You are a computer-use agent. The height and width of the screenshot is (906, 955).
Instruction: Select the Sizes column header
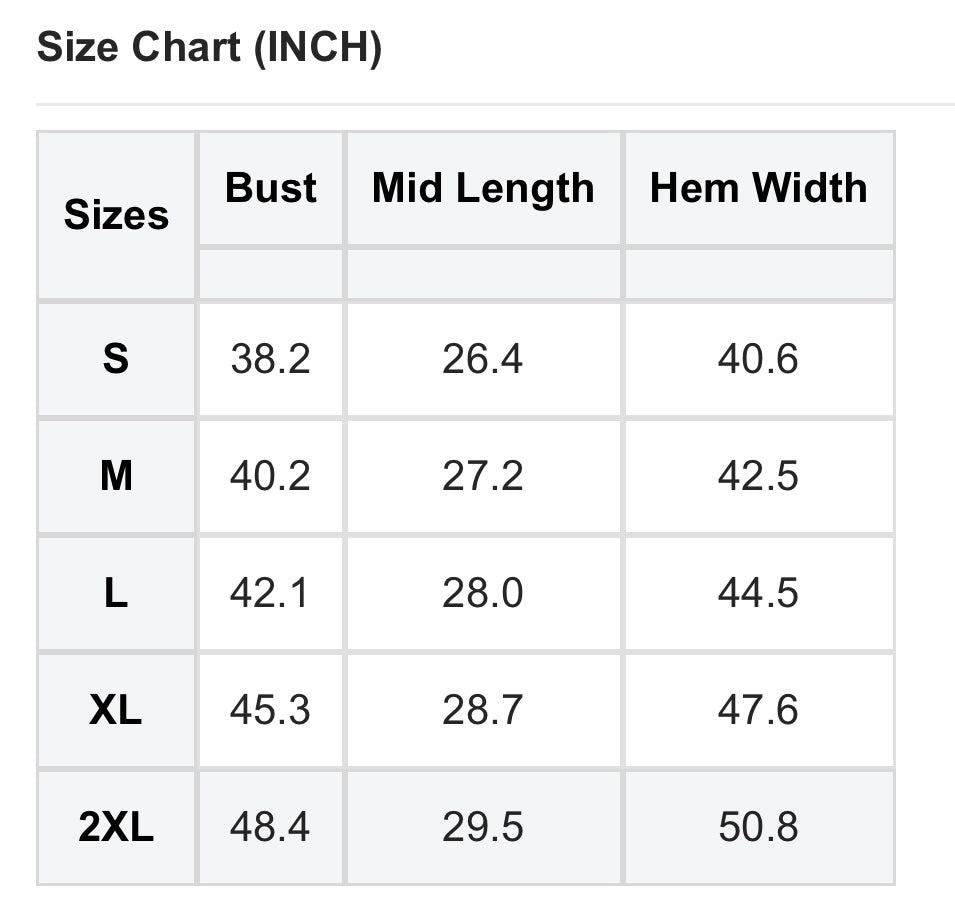tap(116, 215)
